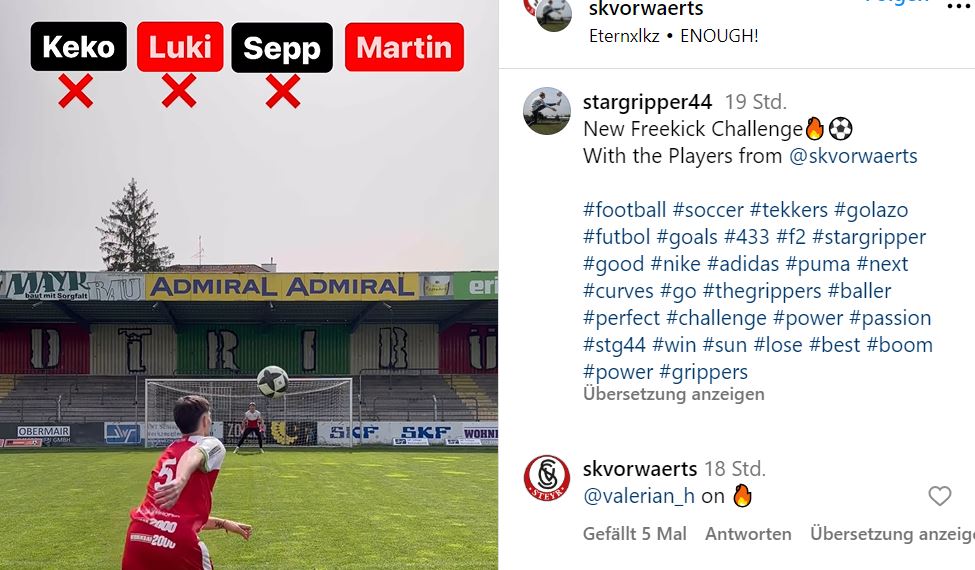The width and height of the screenshot is (975, 570).
Task: Open the #challenge hashtag
Action: (x=716, y=318)
